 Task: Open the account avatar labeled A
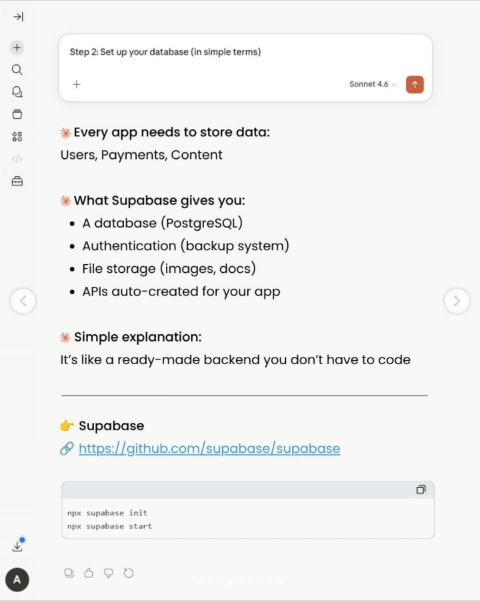point(17,579)
